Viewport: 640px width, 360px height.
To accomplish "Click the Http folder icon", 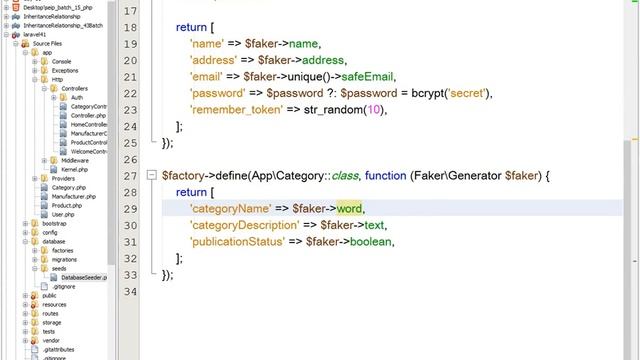I will coord(44,80).
